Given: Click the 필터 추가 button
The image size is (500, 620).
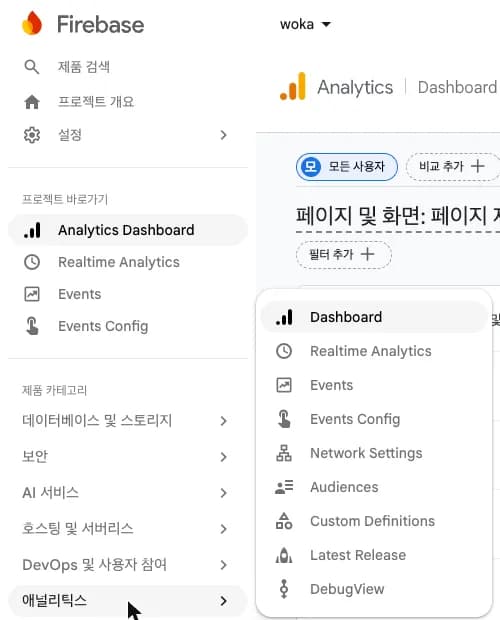Looking at the screenshot, I should [x=343, y=254].
